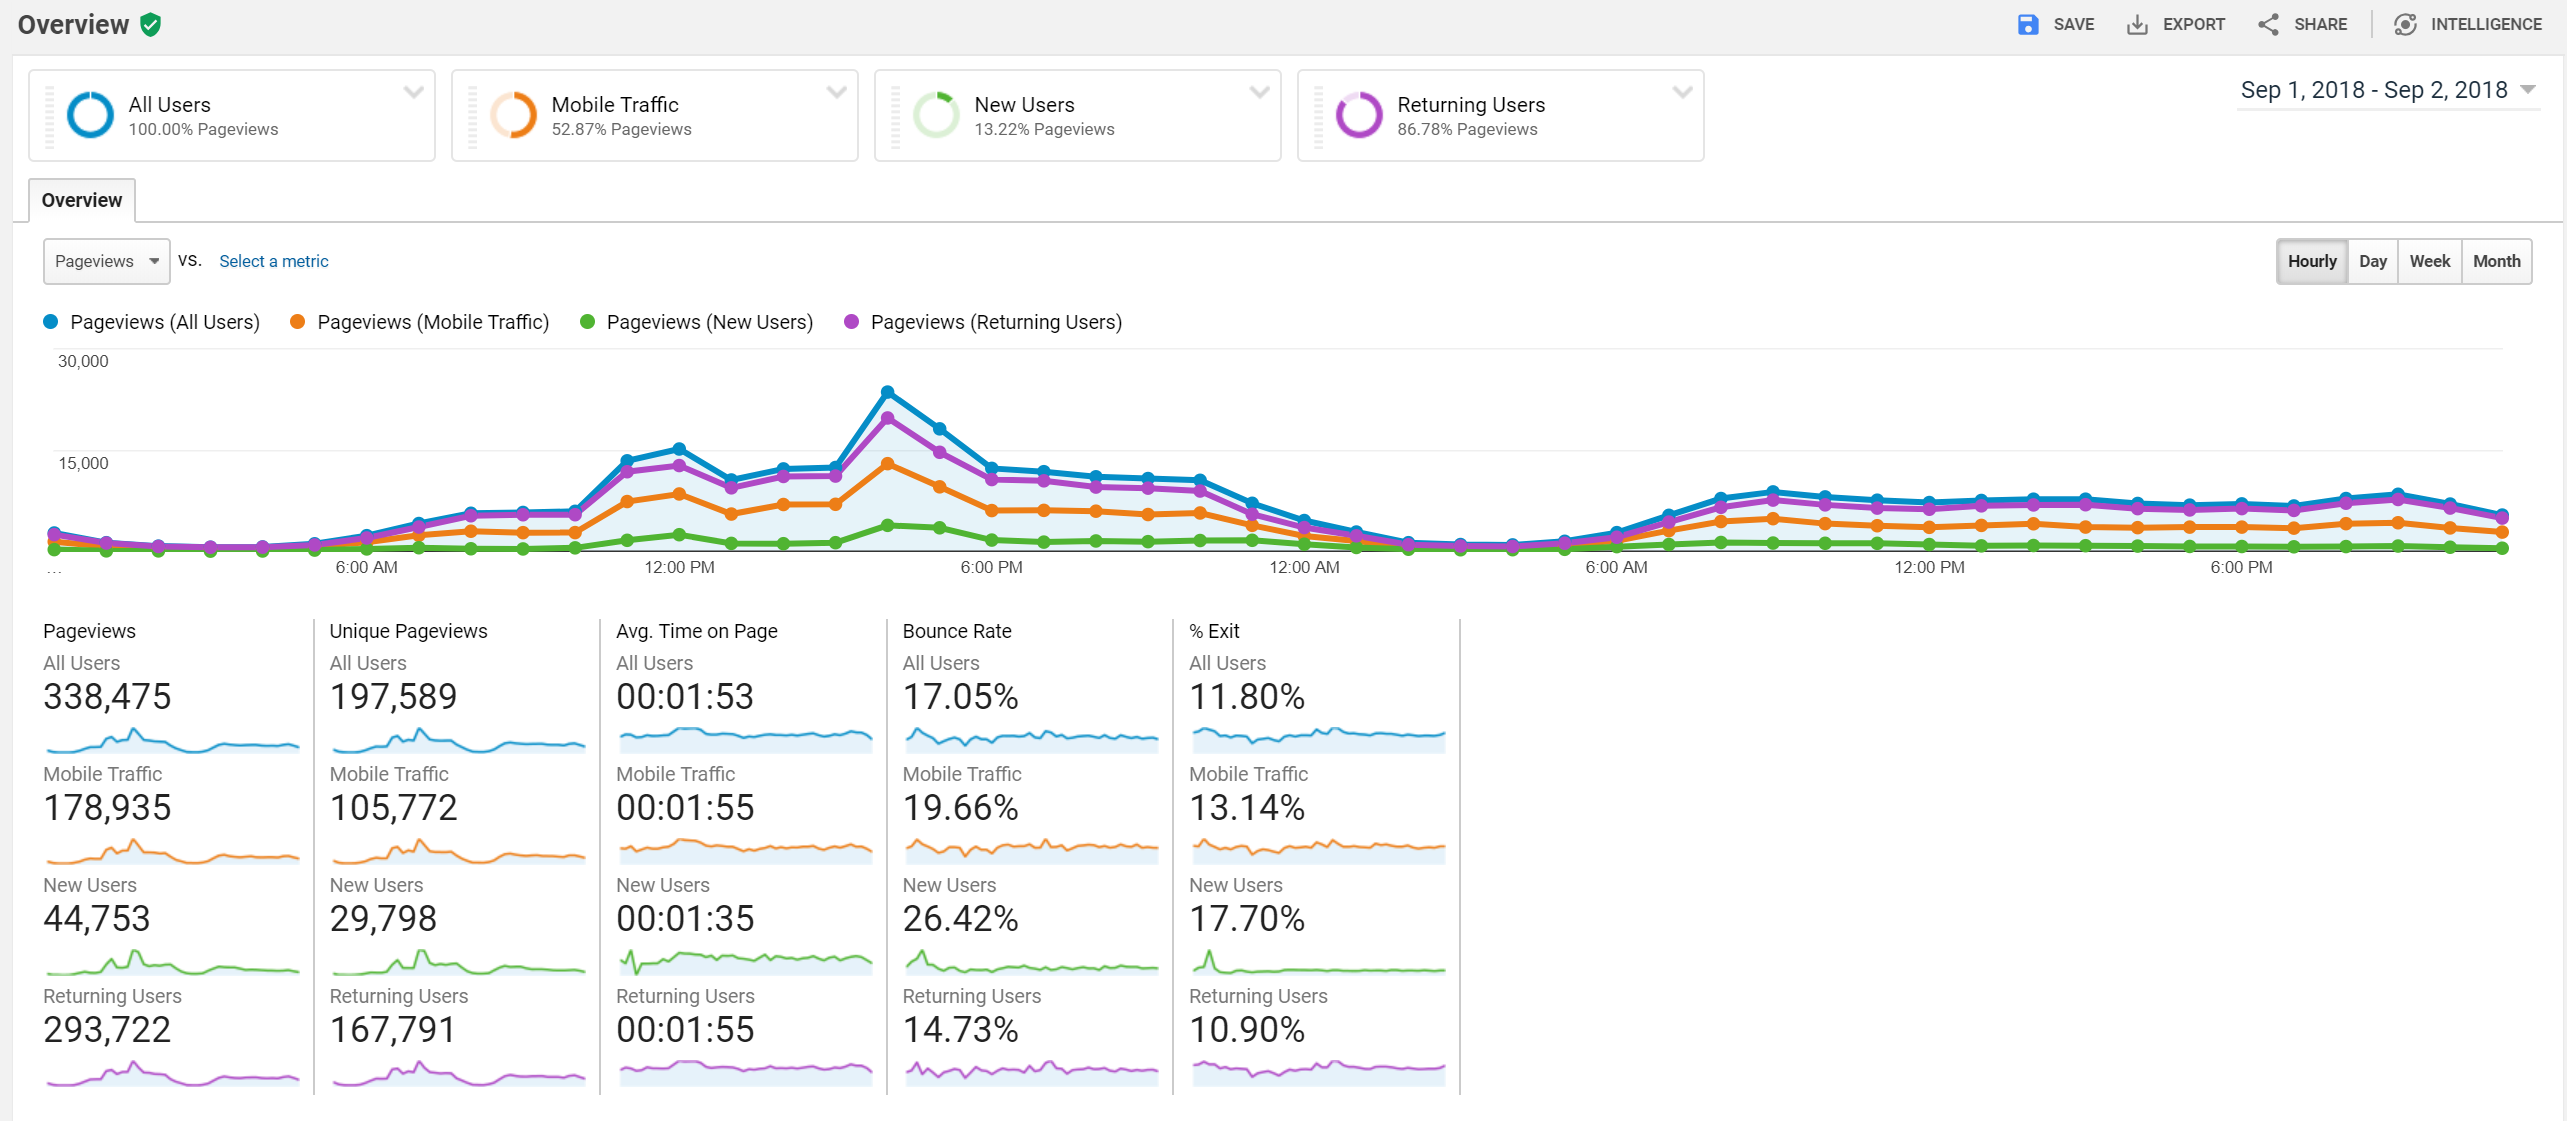Expand the All Users segment options
The height and width of the screenshot is (1121, 2567).
(x=413, y=92)
